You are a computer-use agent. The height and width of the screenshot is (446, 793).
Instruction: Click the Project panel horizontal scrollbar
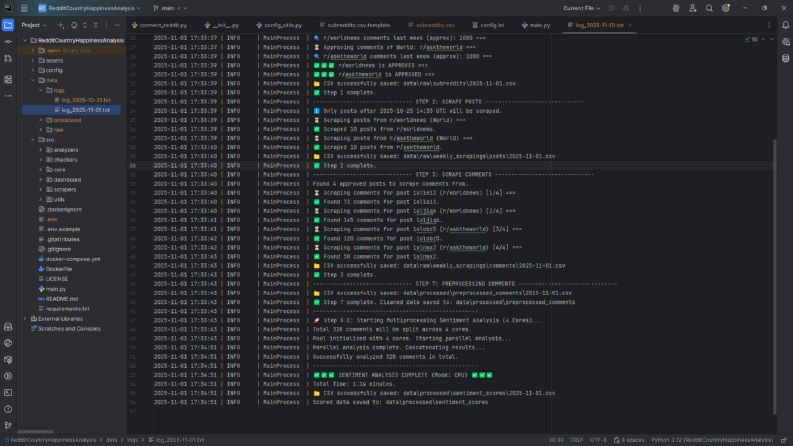[x=35, y=432]
